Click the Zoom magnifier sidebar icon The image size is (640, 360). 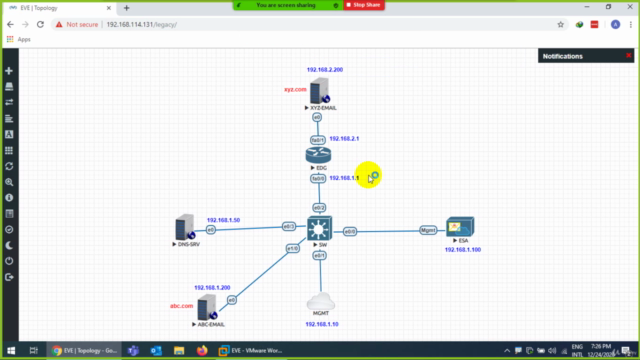point(9,182)
